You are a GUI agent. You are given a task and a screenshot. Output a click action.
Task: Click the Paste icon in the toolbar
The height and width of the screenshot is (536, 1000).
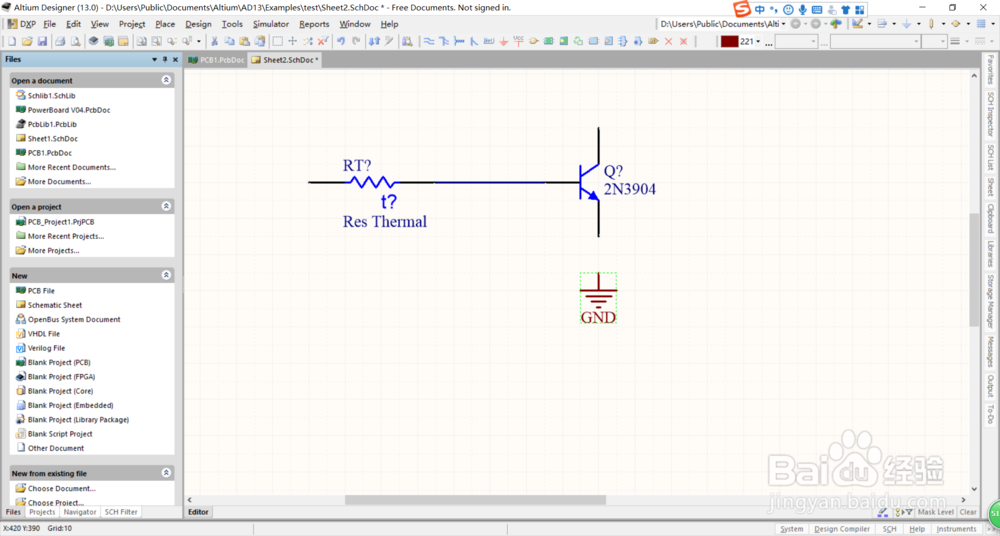(x=244, y=41)
